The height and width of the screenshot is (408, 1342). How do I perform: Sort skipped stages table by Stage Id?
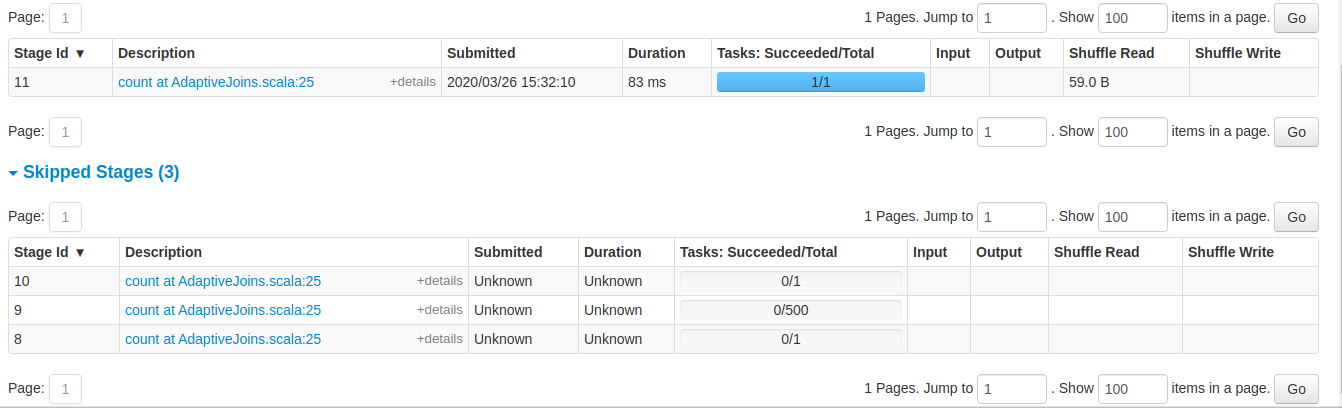(x=49, y=252)
